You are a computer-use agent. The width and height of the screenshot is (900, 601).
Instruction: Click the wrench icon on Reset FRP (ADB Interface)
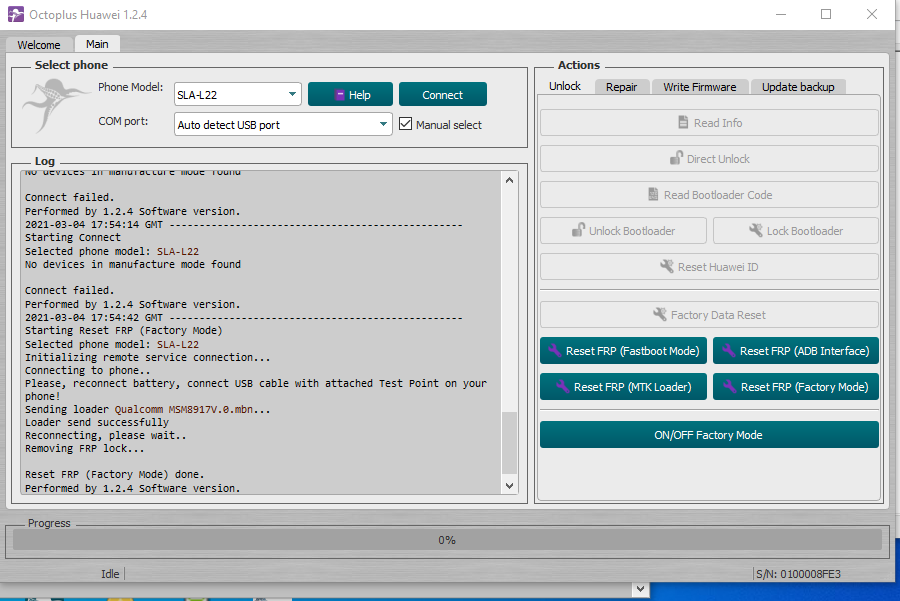tap(728, 350)
